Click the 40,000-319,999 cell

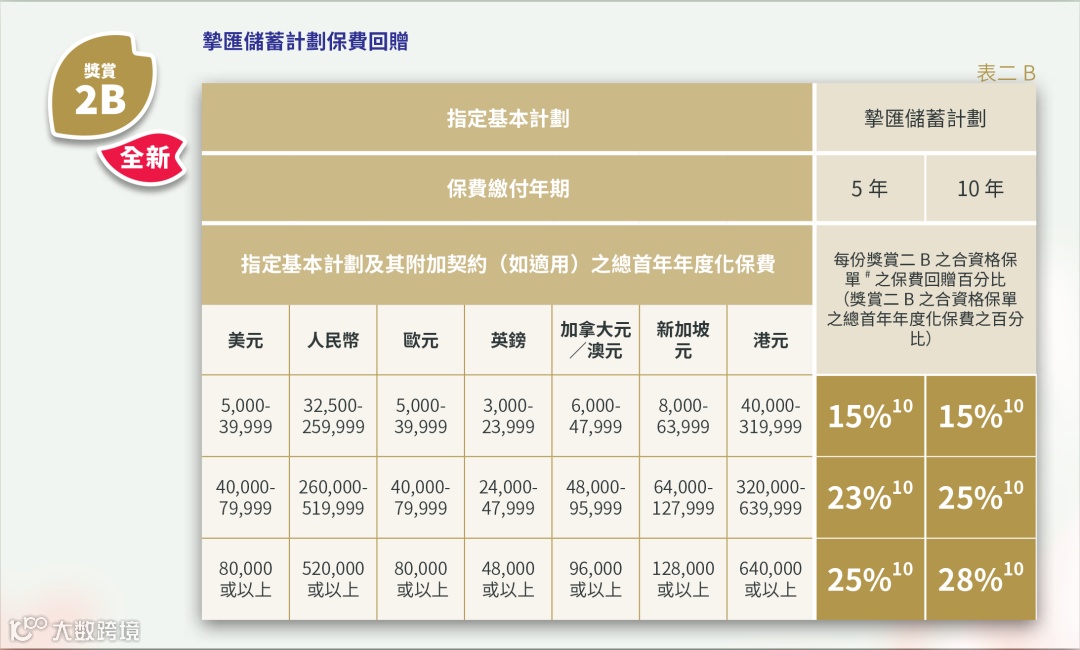[x=770, y=416]
